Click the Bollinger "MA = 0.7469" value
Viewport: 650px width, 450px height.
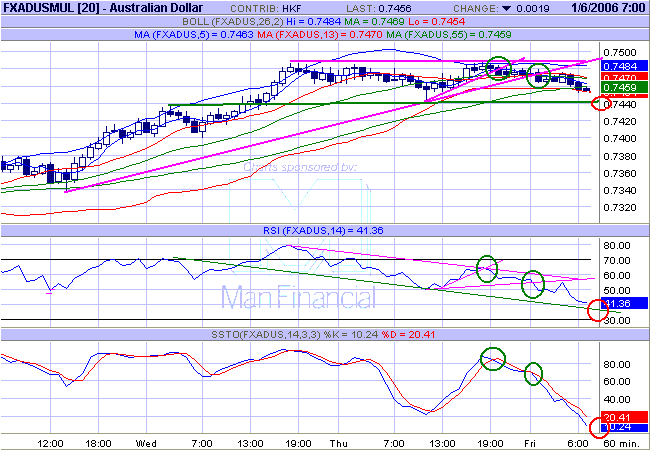(x=374, y=22)
